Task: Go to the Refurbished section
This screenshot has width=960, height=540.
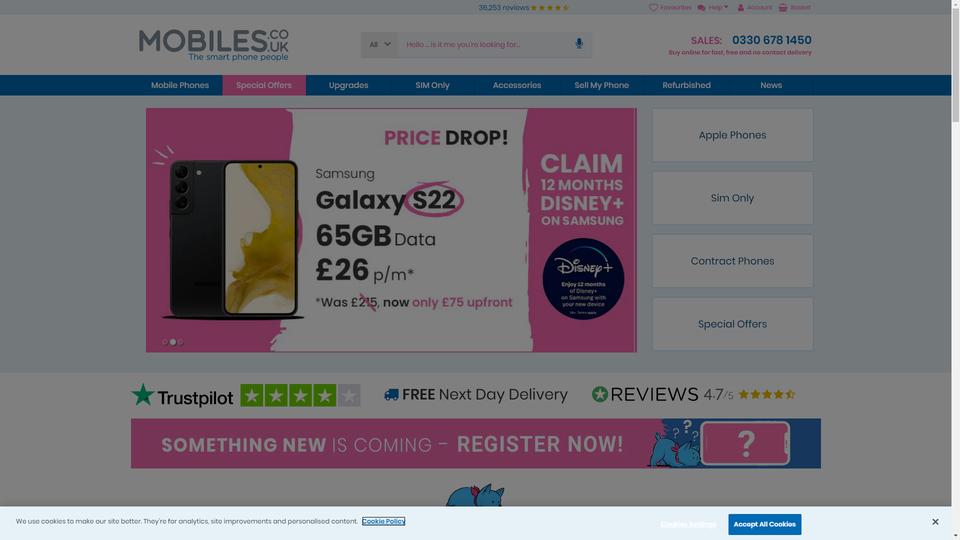Action: click(x=686, y=85)
